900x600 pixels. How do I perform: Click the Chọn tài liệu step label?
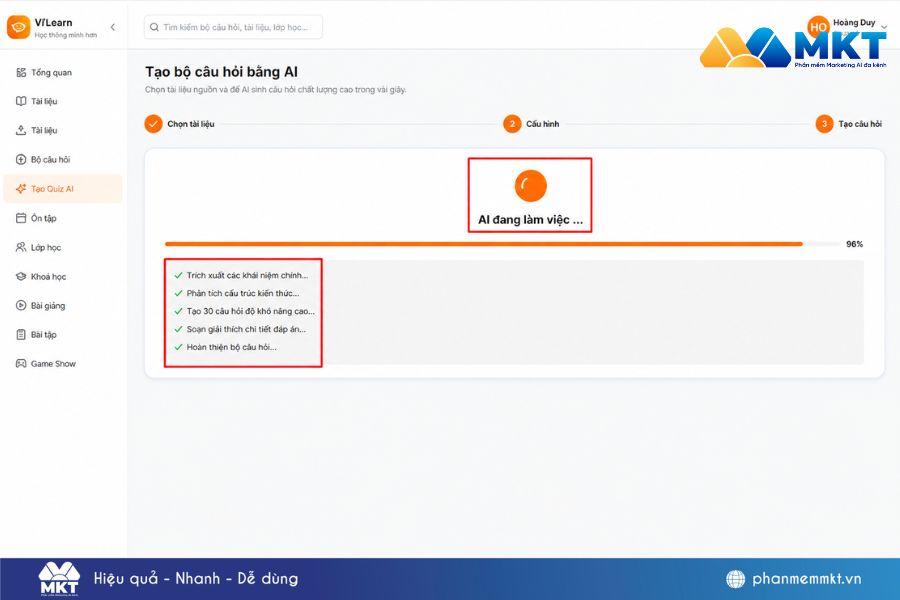pos(191,124)
